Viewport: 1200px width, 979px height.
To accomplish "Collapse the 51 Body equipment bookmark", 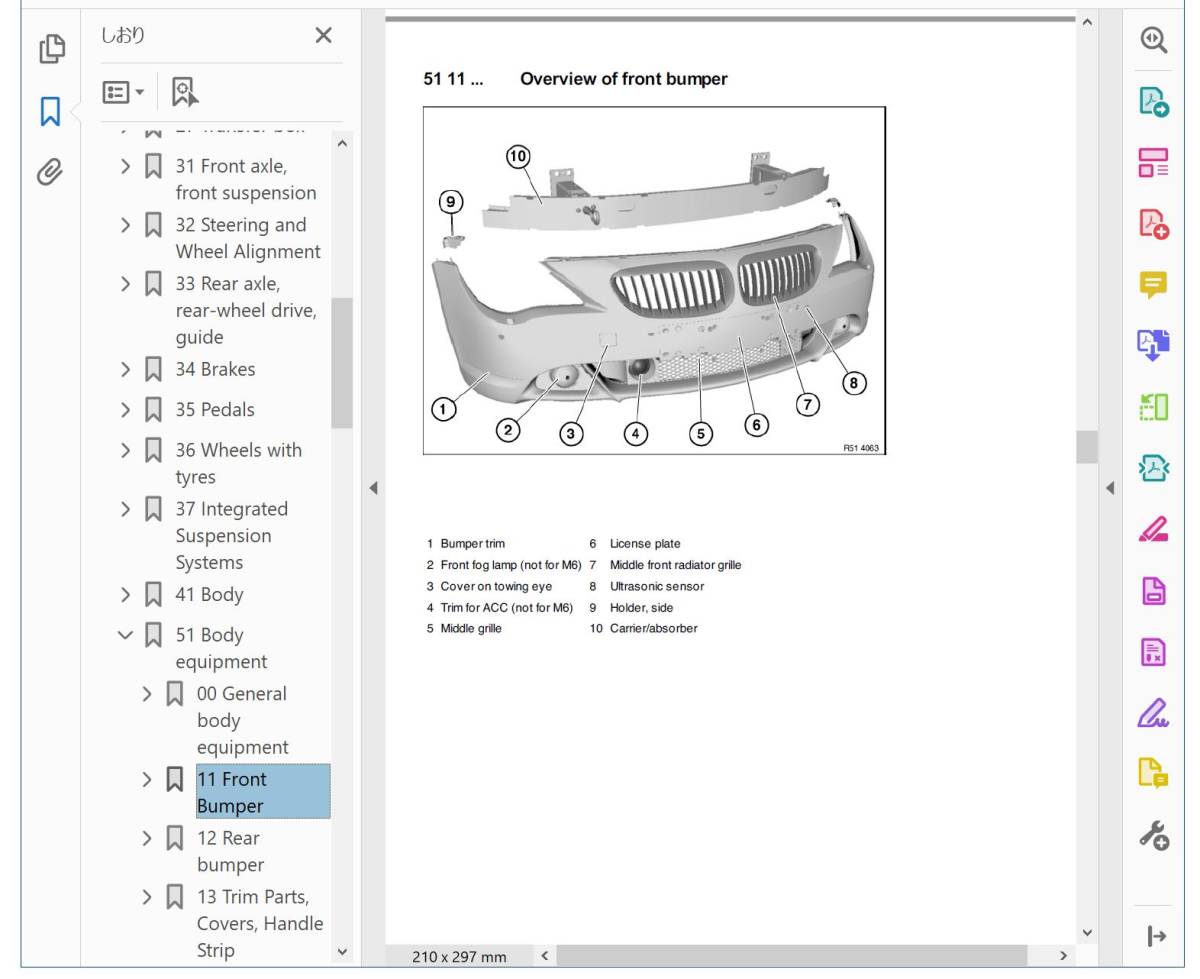I will click(x=126, y=634).
